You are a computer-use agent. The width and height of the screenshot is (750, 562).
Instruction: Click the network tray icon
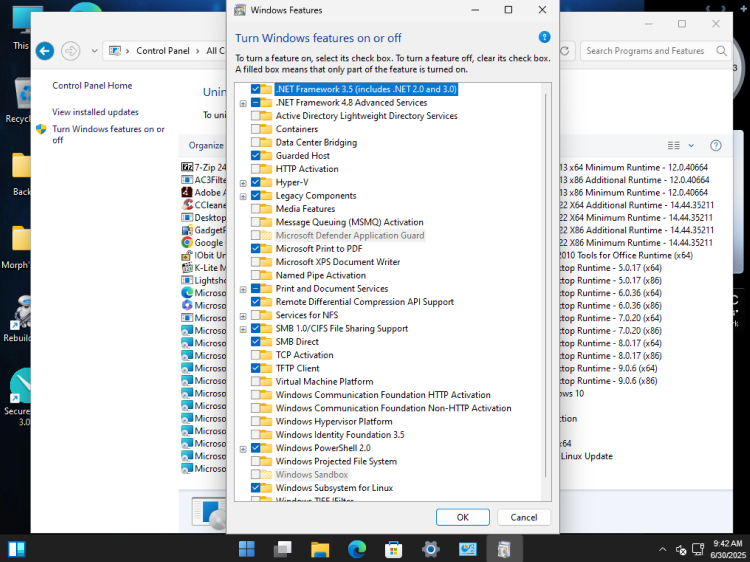698,549
